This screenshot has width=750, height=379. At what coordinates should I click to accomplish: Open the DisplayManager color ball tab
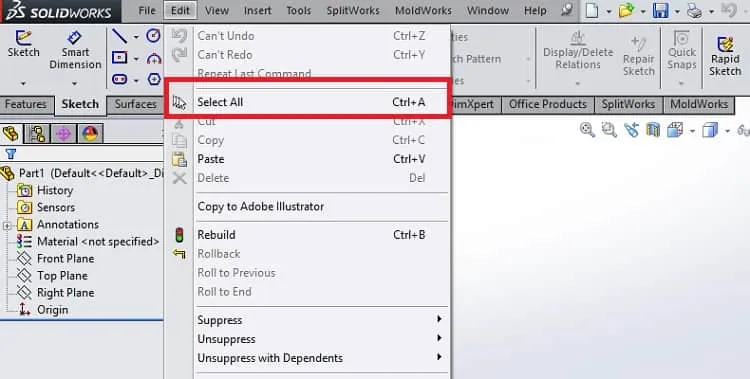click(x=90, y=134)
